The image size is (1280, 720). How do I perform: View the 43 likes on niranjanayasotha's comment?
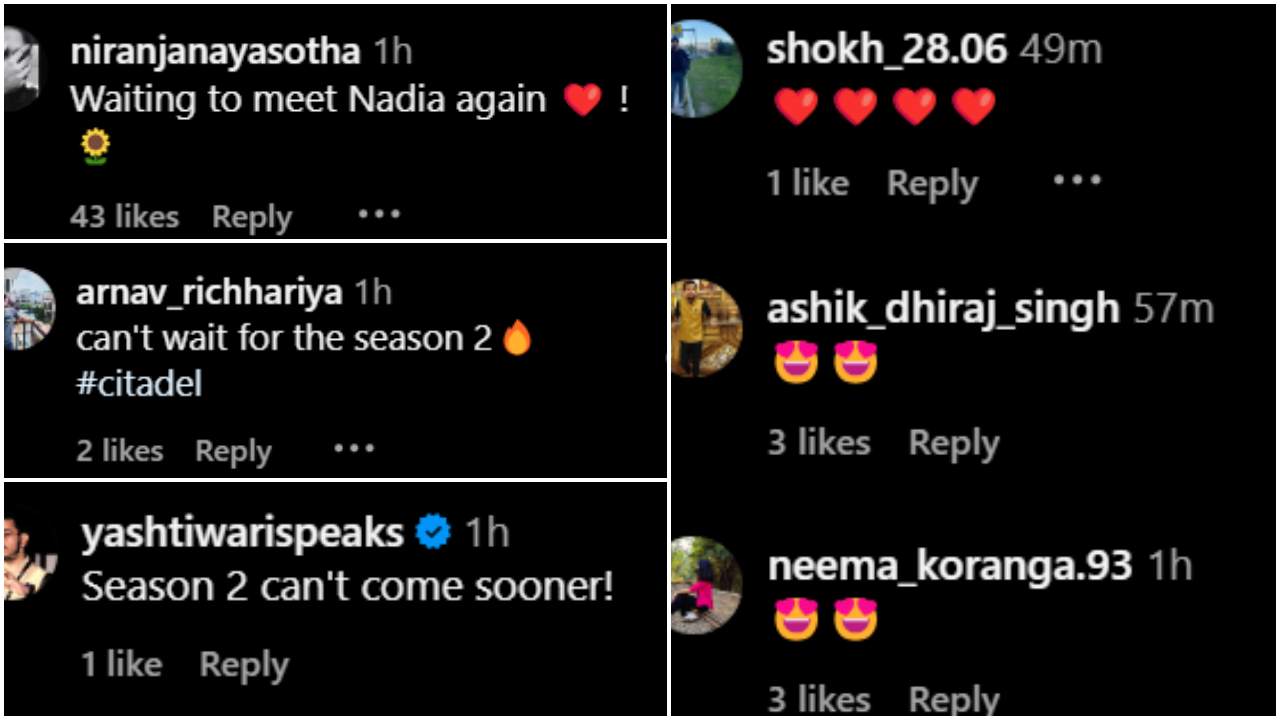(124, 217)
